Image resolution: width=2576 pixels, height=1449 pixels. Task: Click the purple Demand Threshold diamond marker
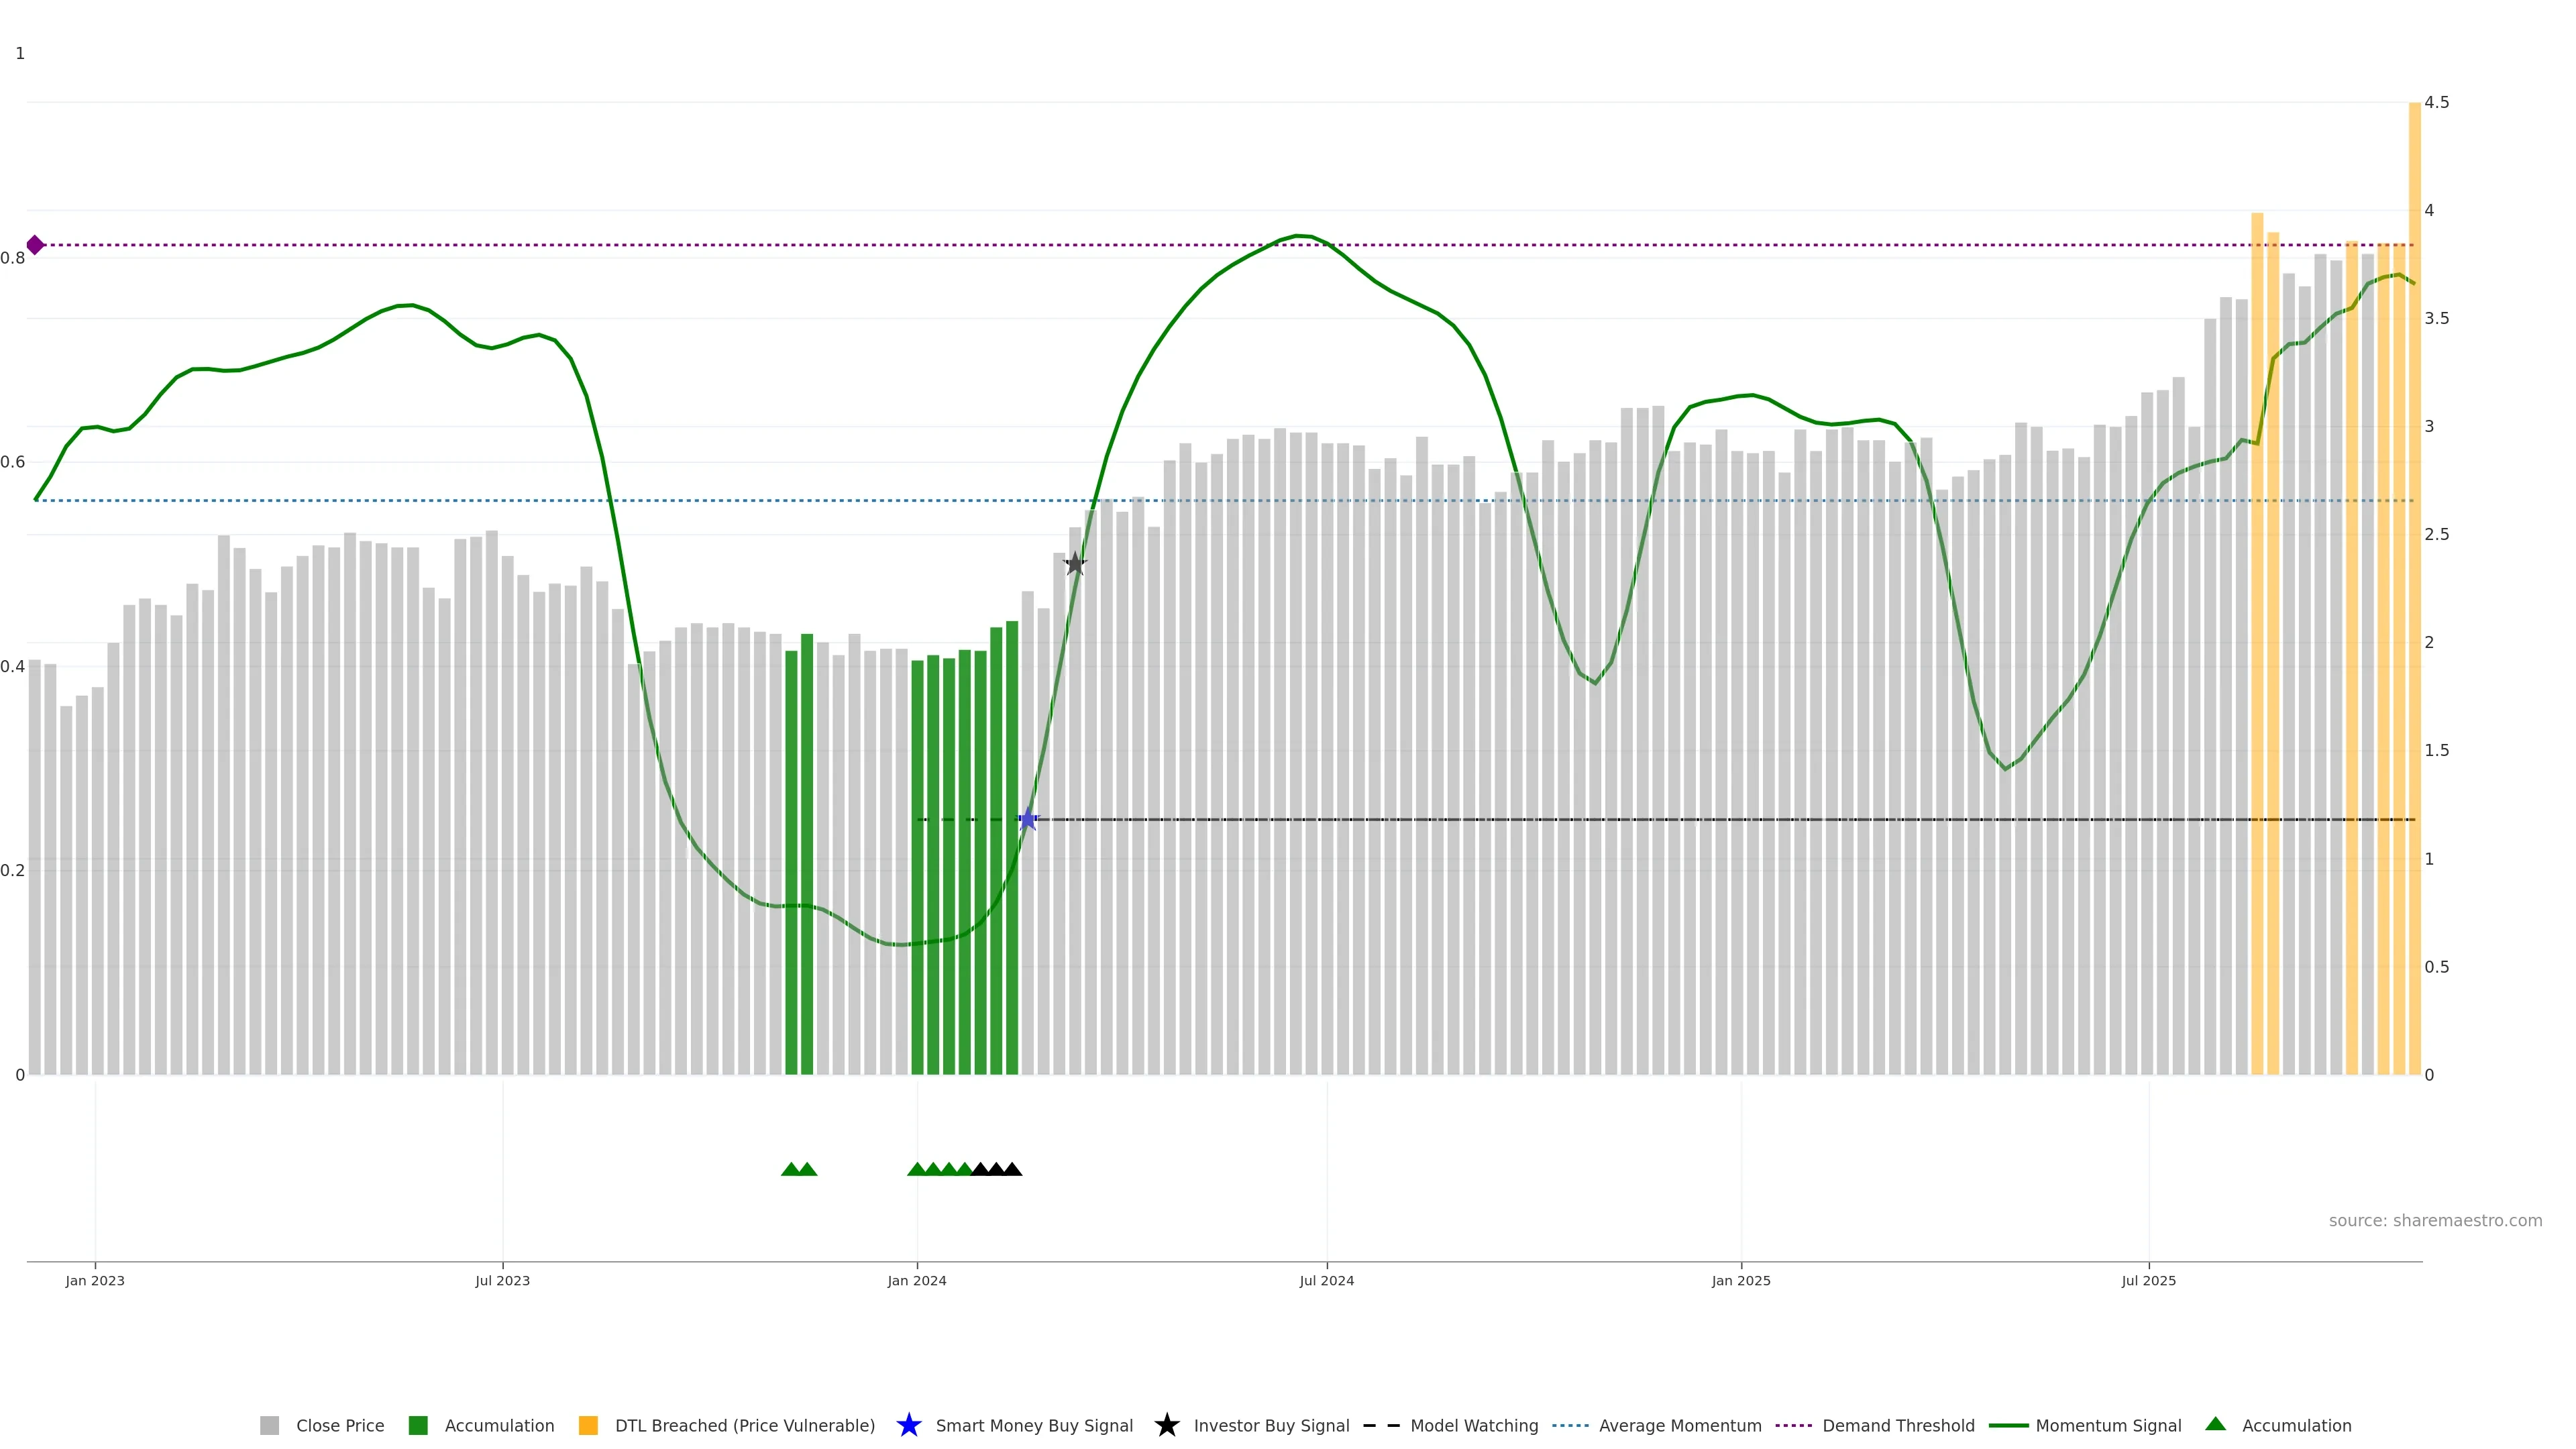coord(35,245)
